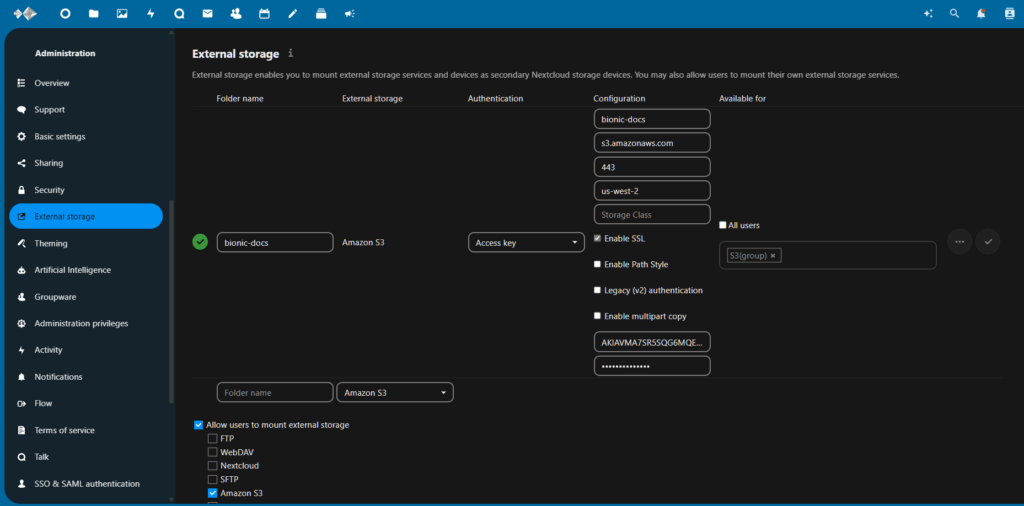Click the masked secret key field
This screenshot has height=506, width=1024.
(652, 366)
